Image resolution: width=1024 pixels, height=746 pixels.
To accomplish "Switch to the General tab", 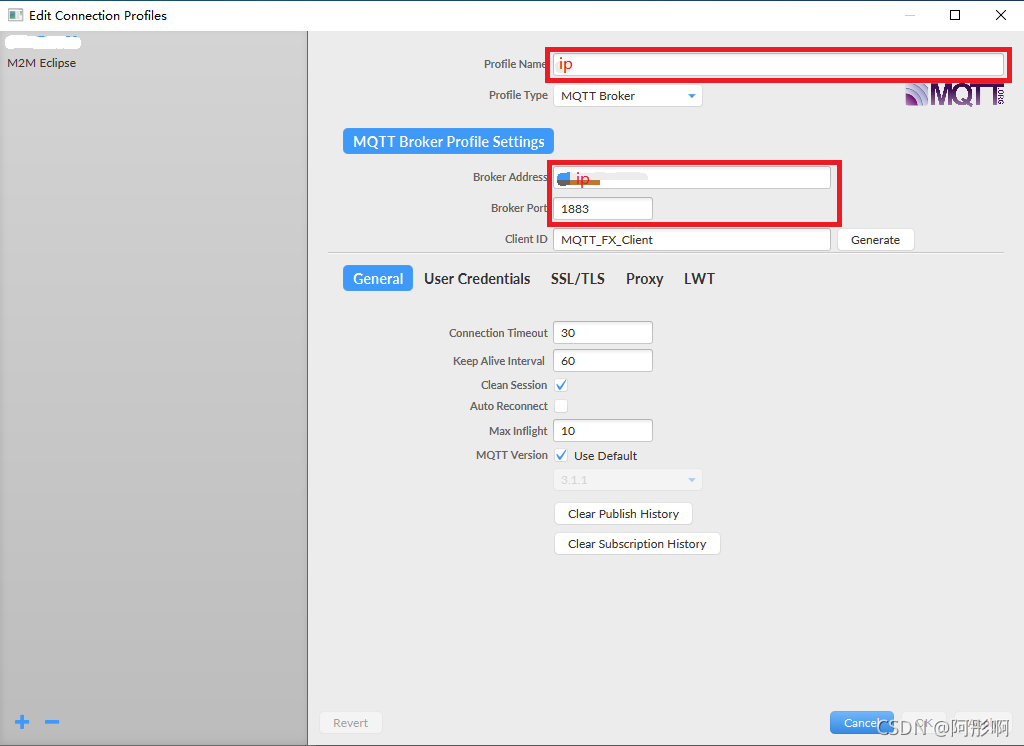I will click(377, 278).
